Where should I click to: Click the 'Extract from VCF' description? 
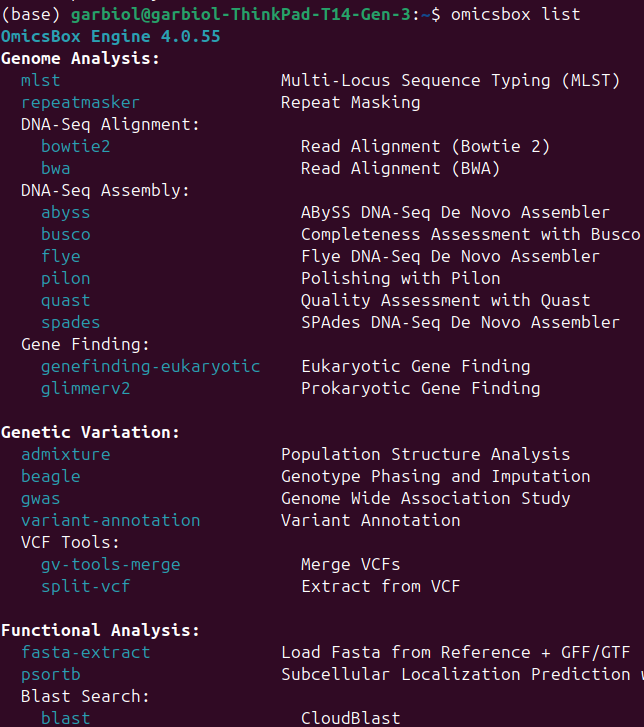(x=381, y=587)
